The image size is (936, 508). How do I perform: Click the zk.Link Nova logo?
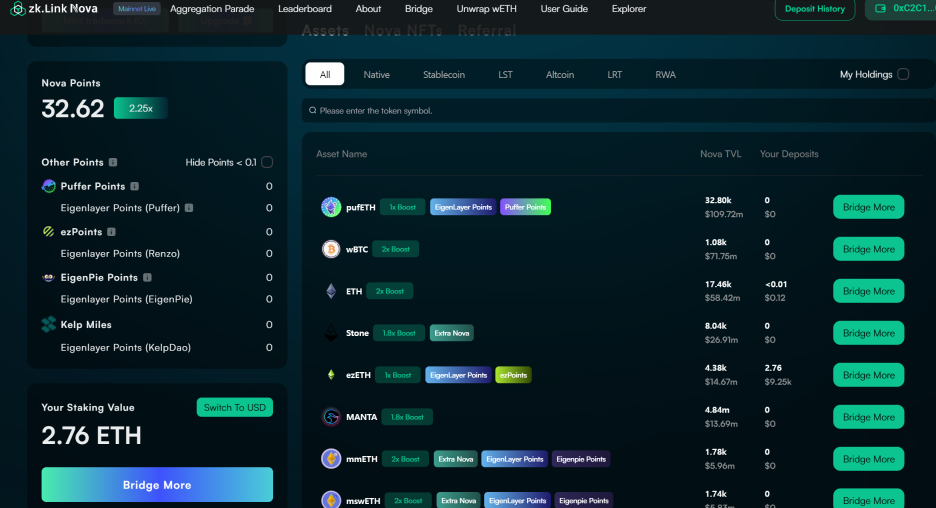pos(54,8)
